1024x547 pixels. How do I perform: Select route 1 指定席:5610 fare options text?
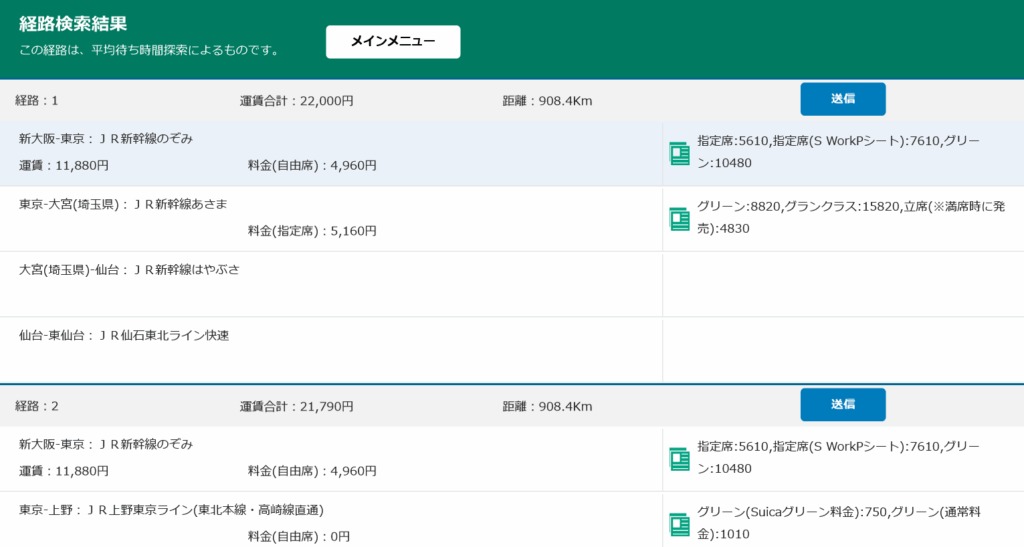coord(839,152)
